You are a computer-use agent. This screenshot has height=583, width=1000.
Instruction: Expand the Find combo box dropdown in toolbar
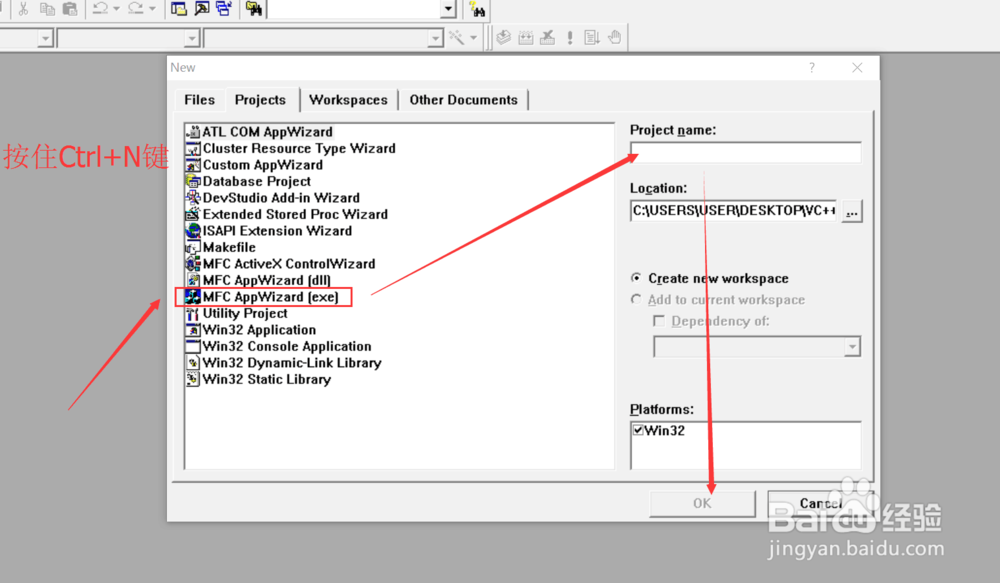click(x=448, y=9)
